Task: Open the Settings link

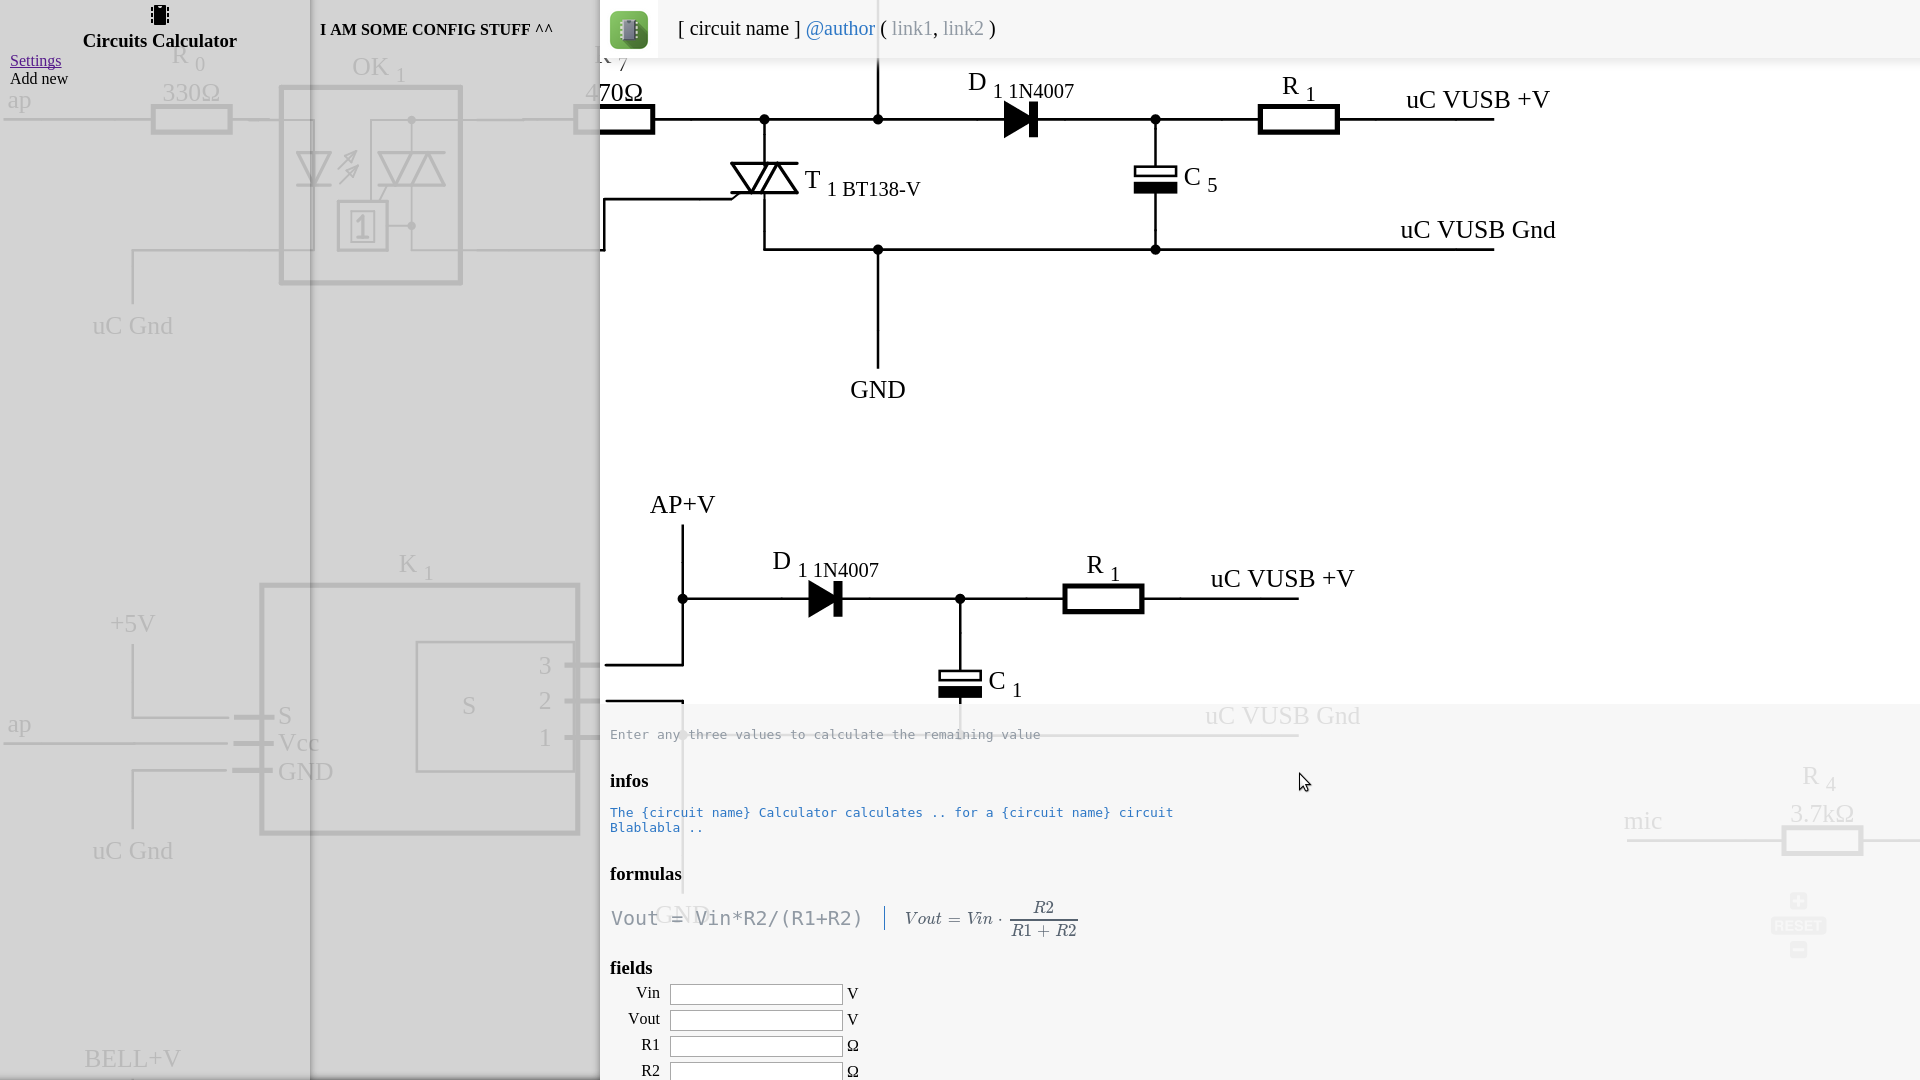Action: click(x=35, y=61)
